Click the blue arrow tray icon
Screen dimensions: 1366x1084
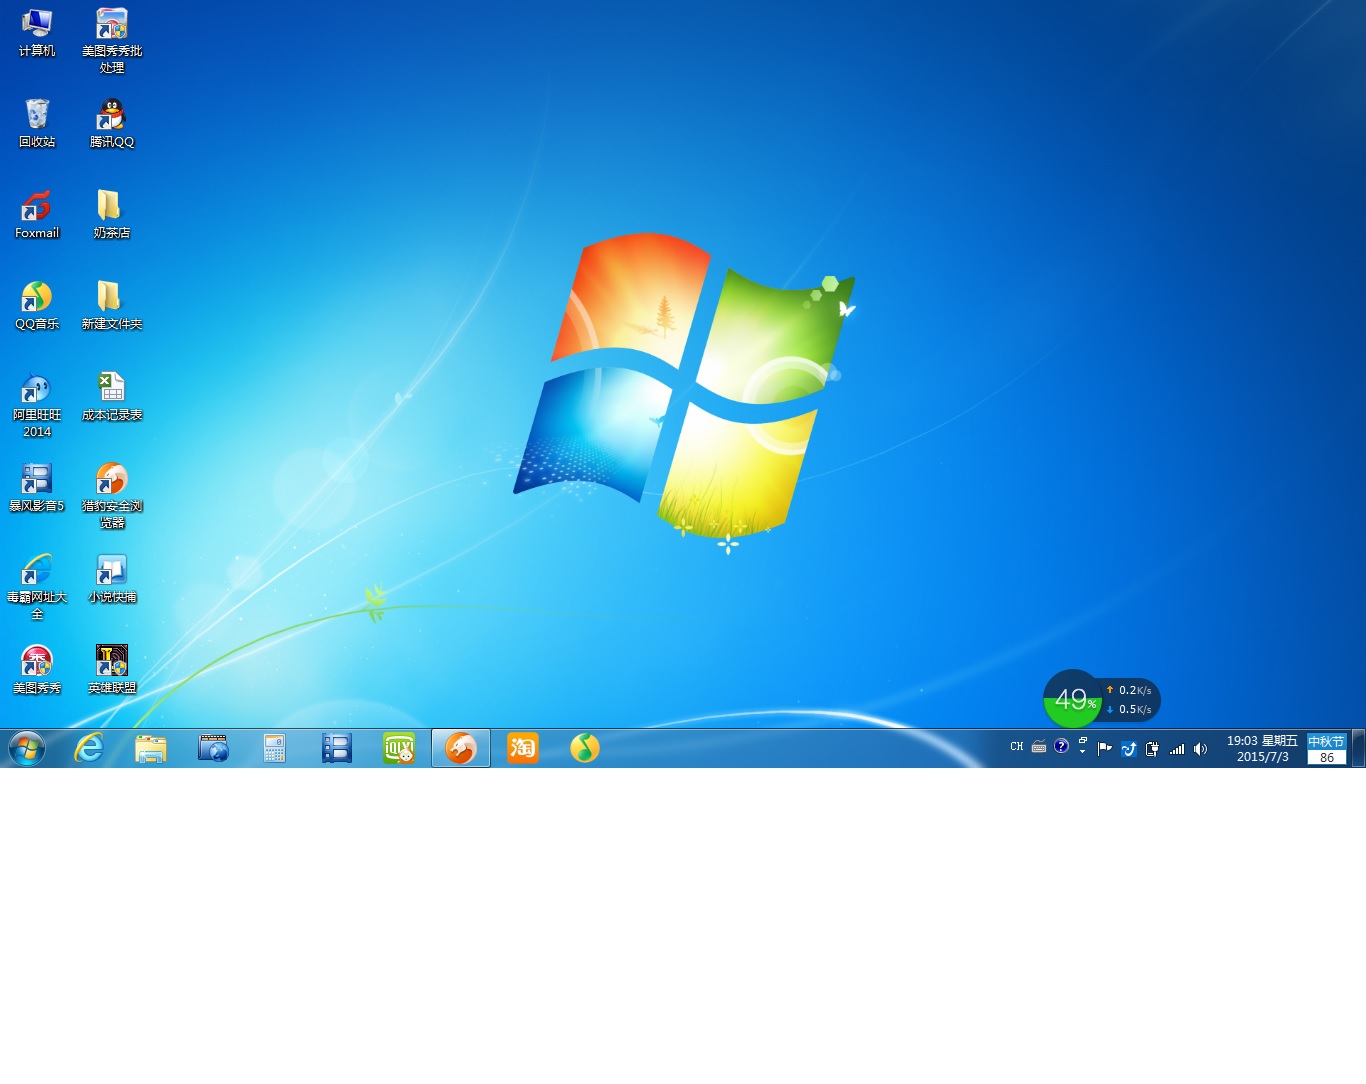(x=1129, y=748)
